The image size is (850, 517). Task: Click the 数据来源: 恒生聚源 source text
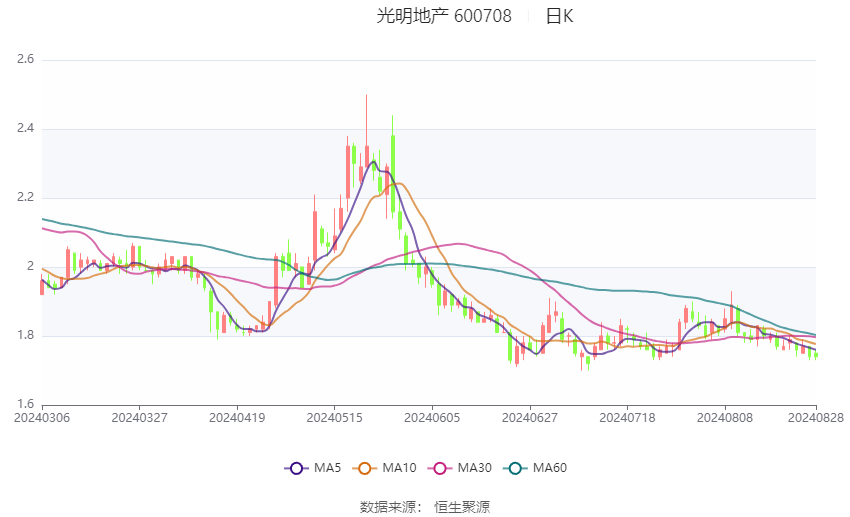[425, 507]
